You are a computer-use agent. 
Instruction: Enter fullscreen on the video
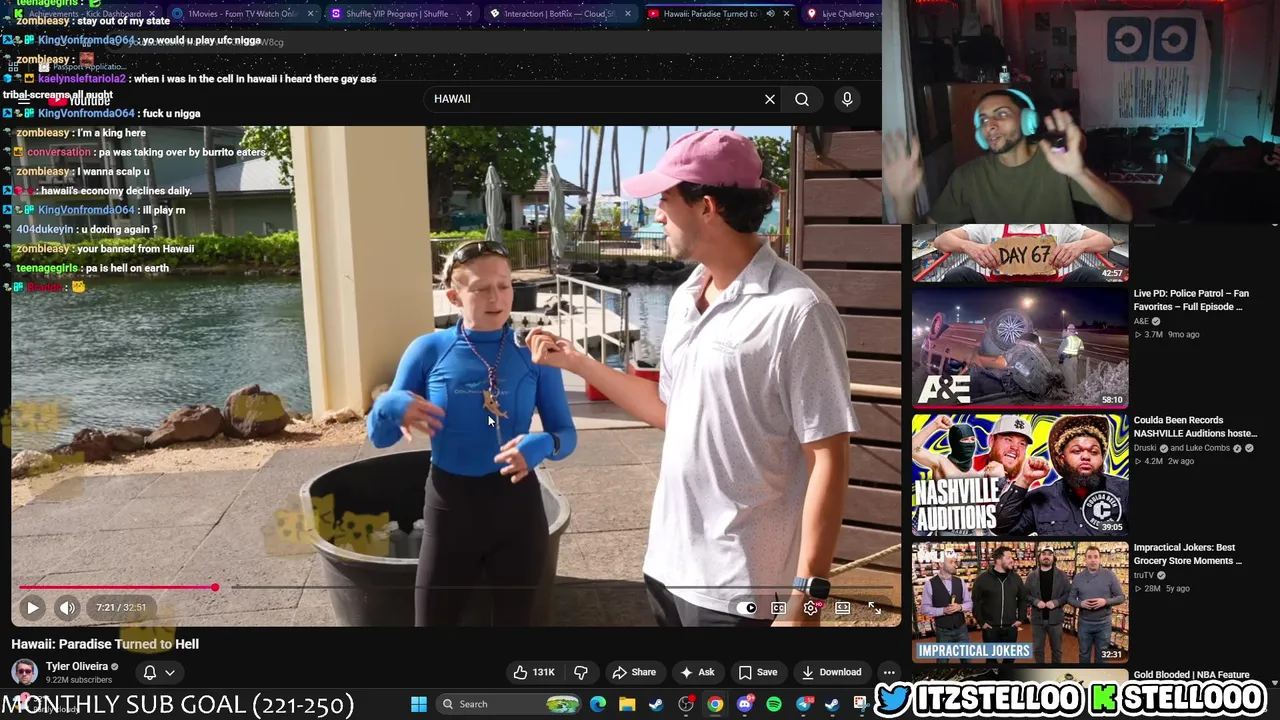point(874,608)
